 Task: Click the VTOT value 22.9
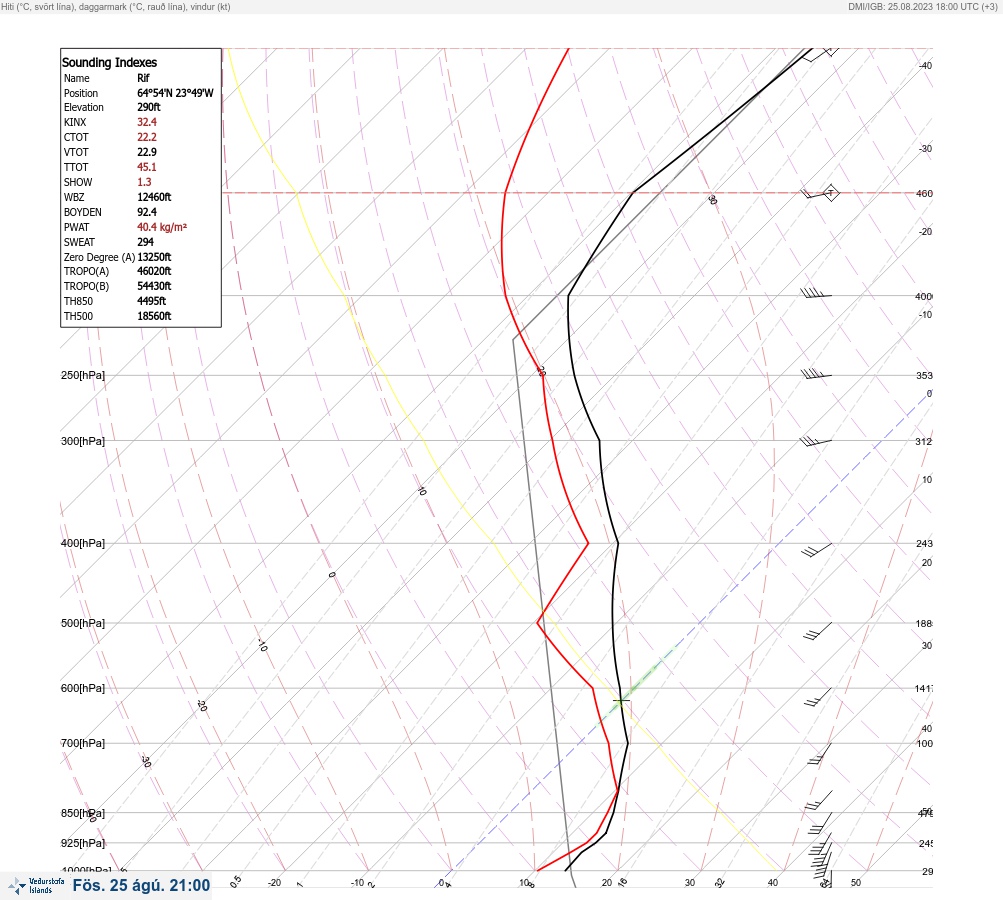tap(147, 152)
